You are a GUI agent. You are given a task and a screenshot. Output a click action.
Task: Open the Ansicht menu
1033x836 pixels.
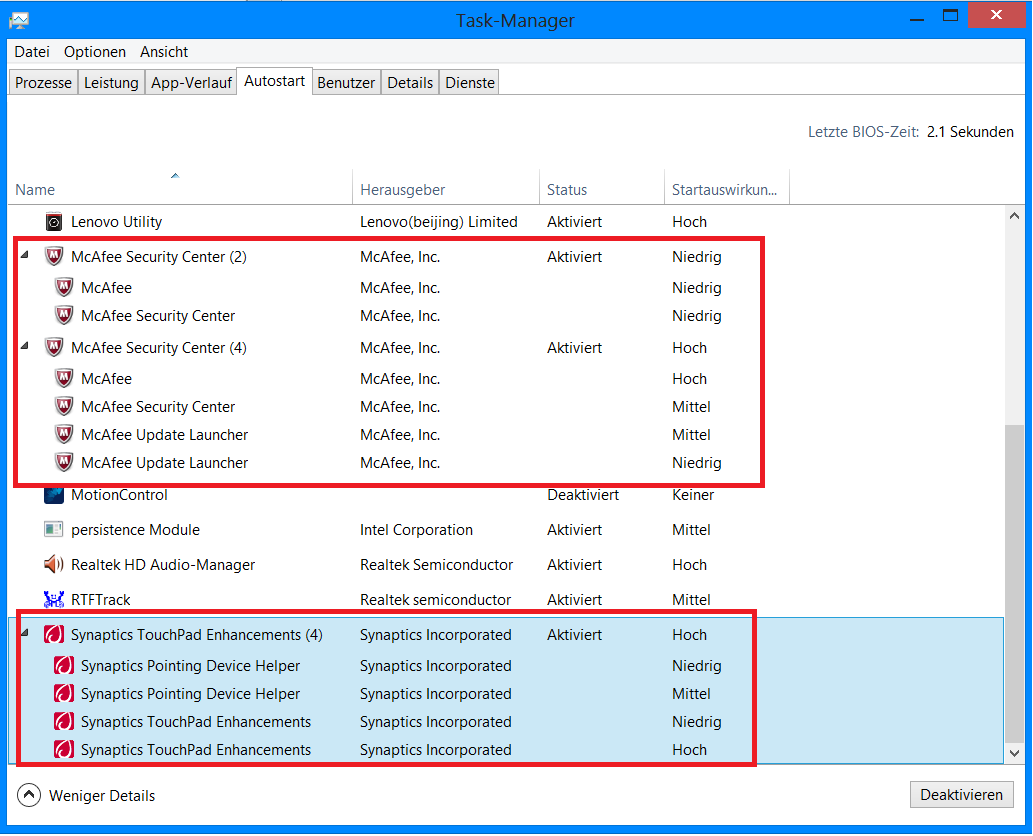164,51
